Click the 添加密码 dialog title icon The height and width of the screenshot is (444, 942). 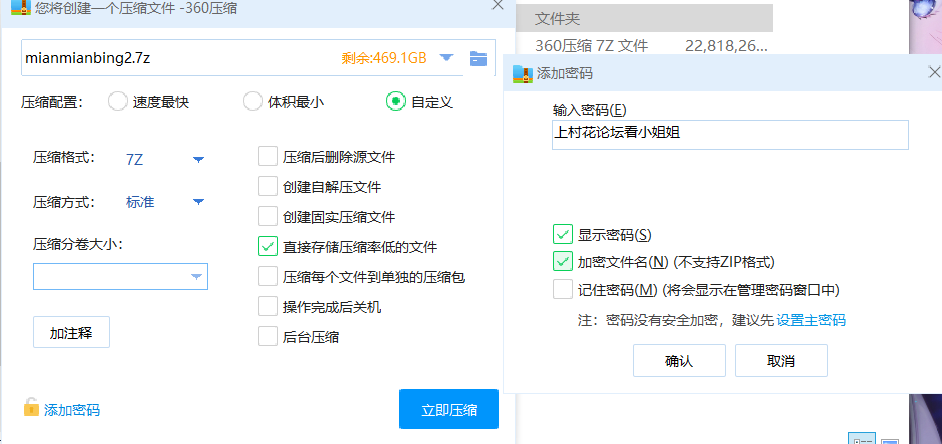point(522,73)
